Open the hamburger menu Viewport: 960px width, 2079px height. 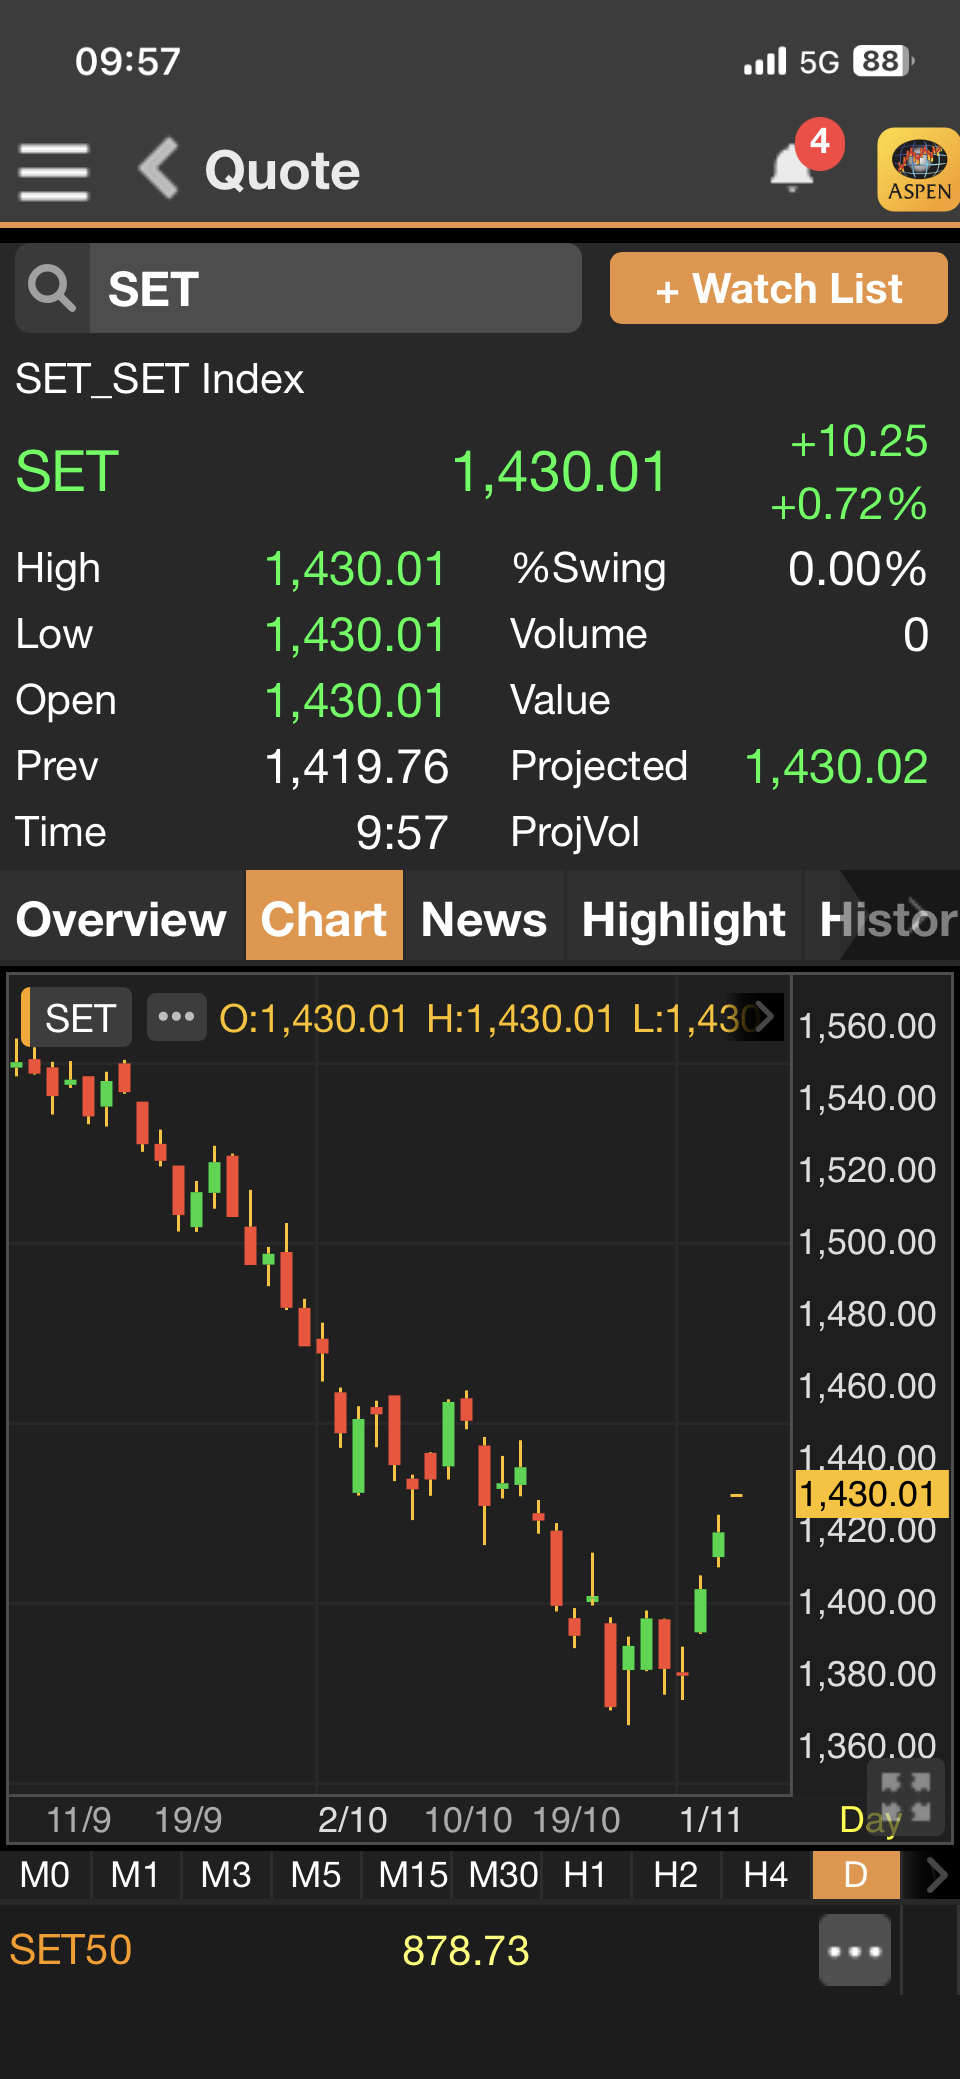point(53,171)
